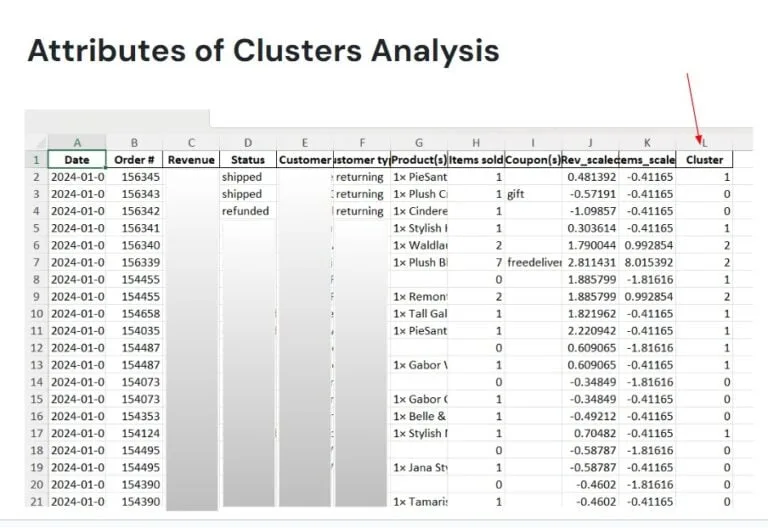
Task: Select column A header
Action: [x=77, y=143]
